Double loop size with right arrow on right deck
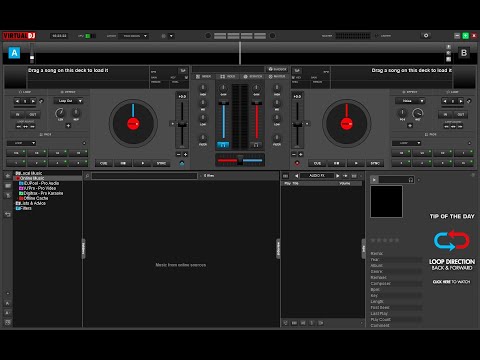This screenshot has height=360, width=480. pos(460,101)
